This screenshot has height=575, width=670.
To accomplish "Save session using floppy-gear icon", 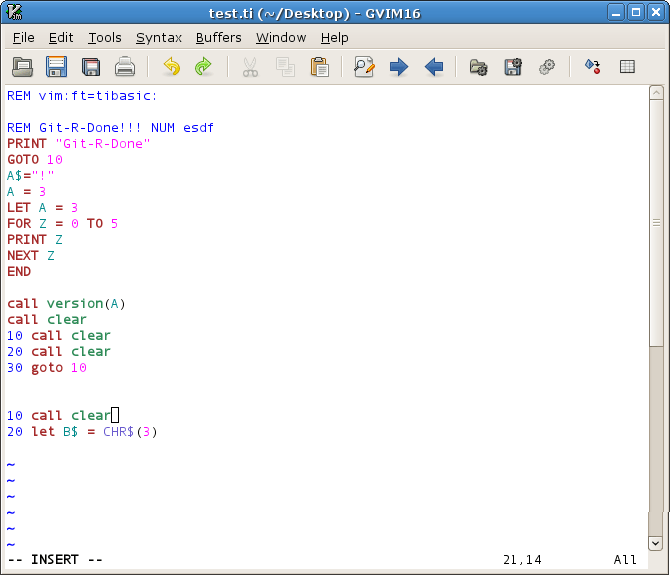I will 513,67.
